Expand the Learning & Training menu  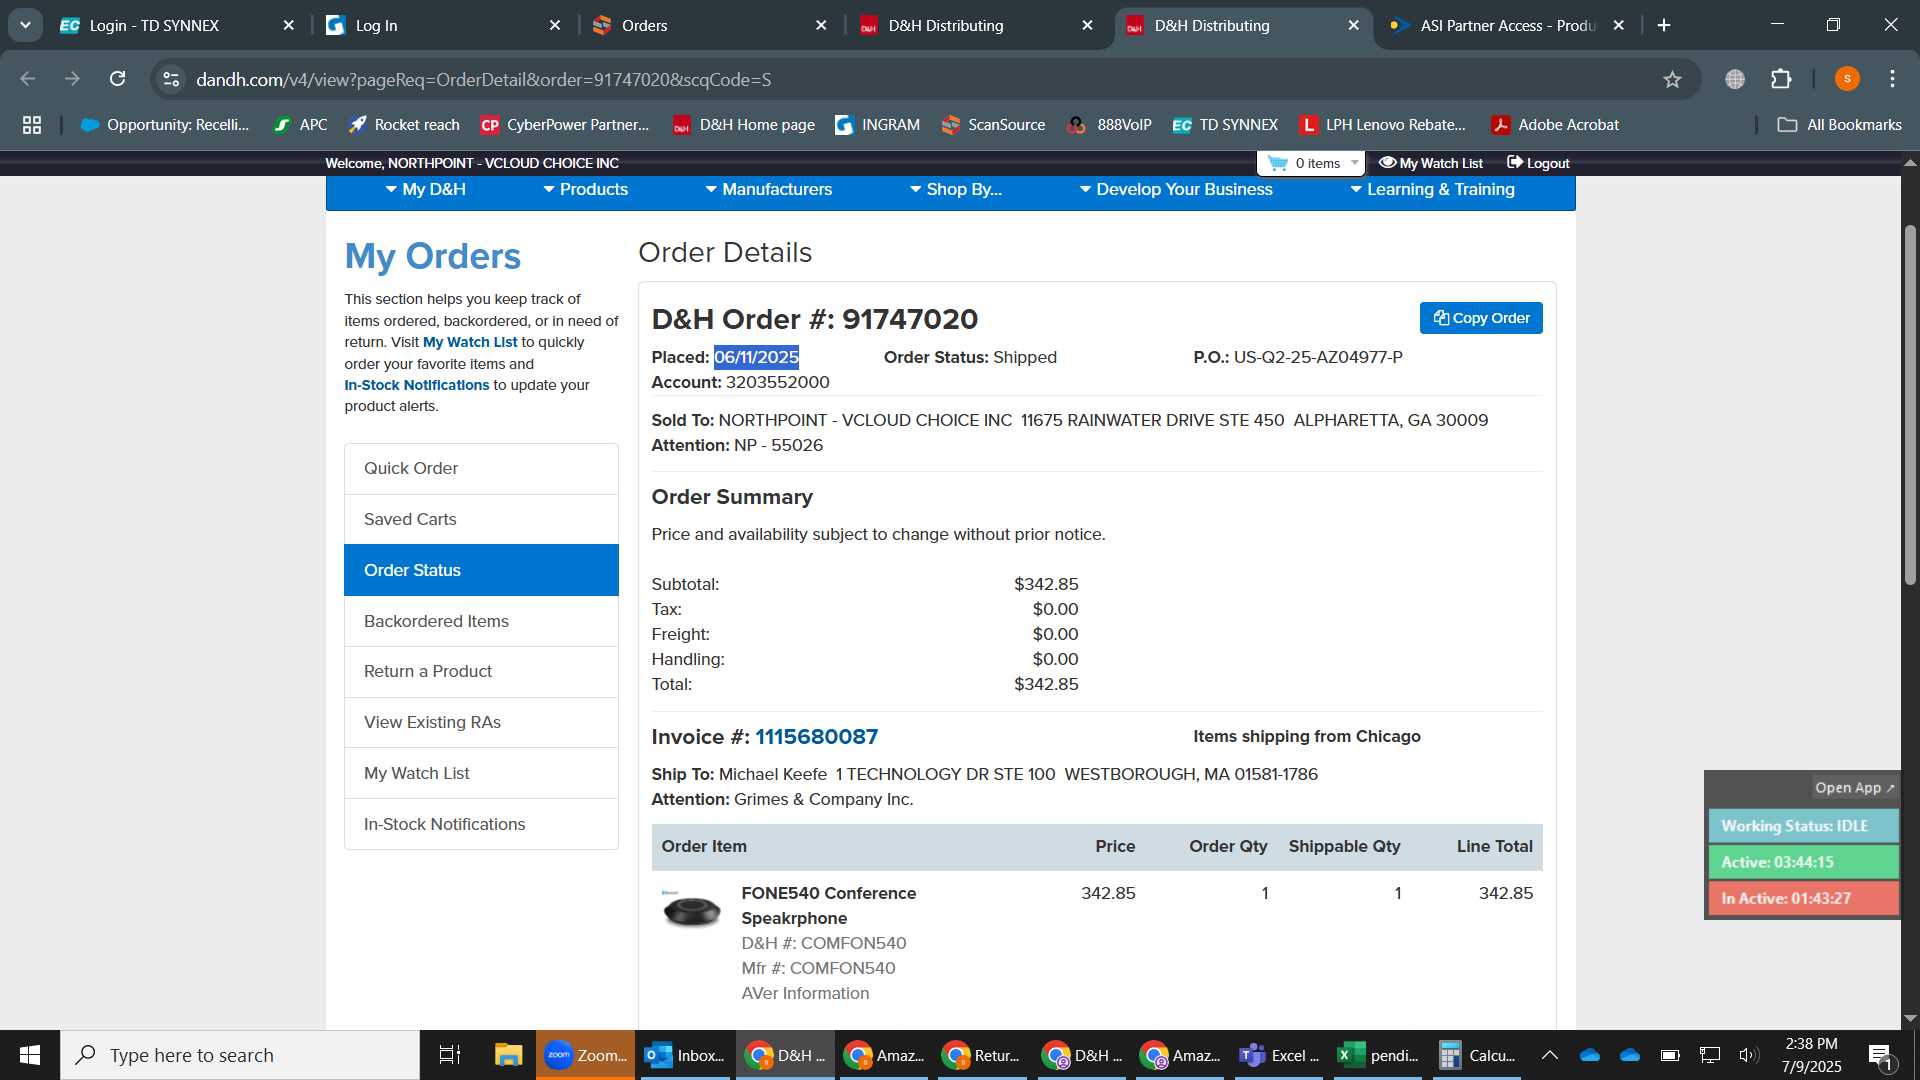[x=1432, y=189]
